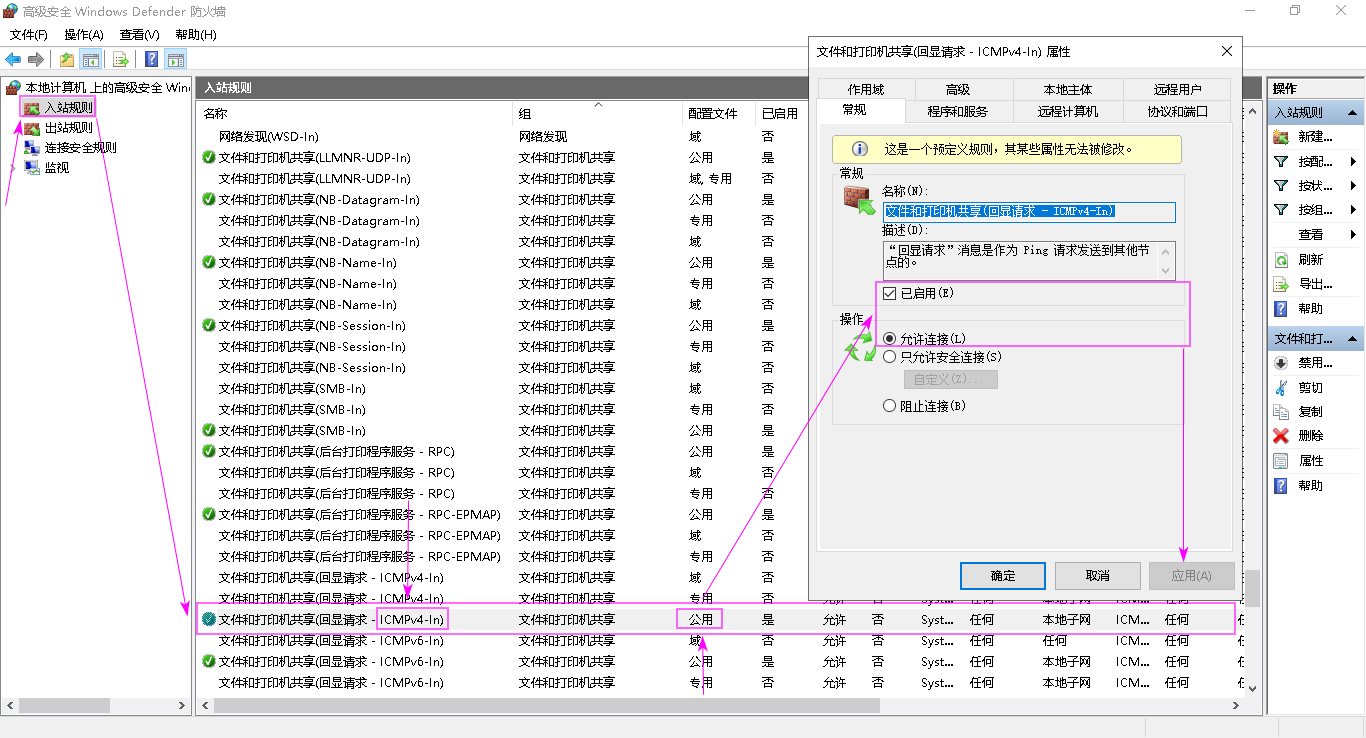Click the 按组... filter action
The width and height of the screenshot is (1366, 738).
pyautogui.click(x=1315, y=210)
